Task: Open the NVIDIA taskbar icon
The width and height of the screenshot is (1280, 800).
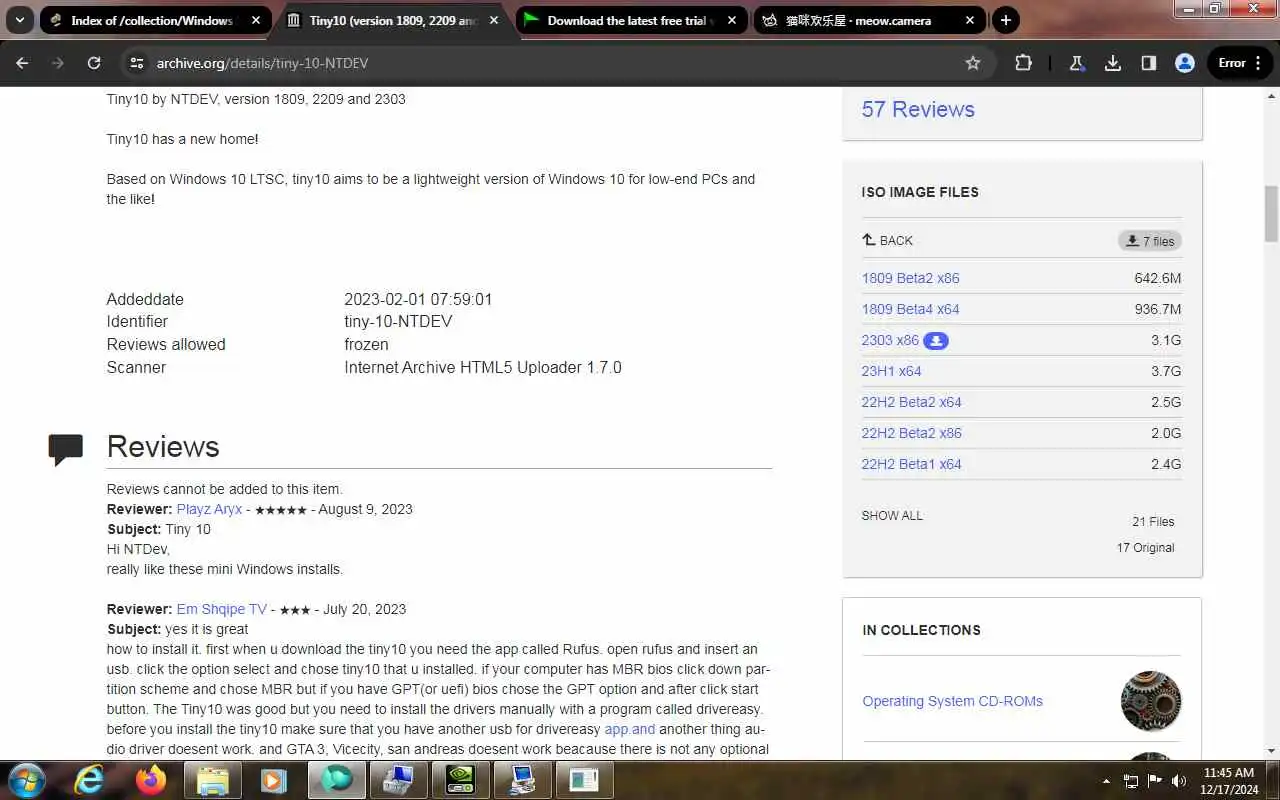Action: pyautogui.click(x=460, y=780)
